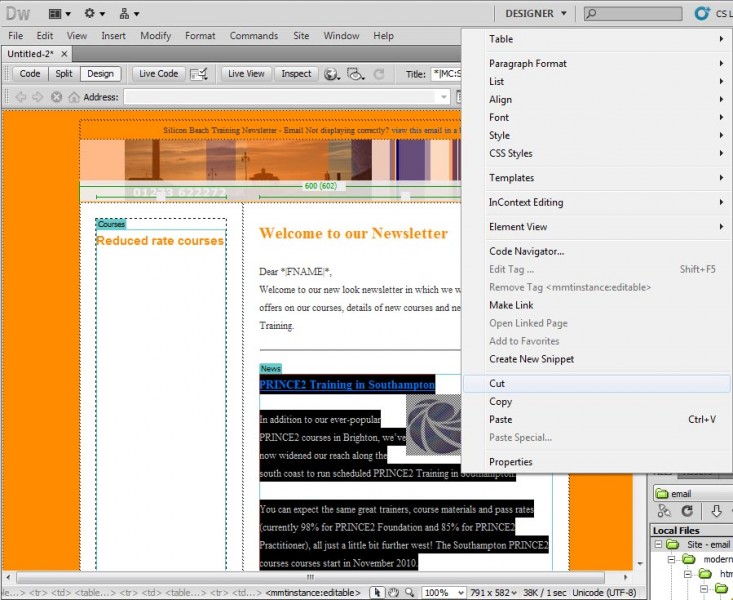Screen dimensions: 733x600
Task: Click the Refresh icon in Files panel
Action: (688, 511)
